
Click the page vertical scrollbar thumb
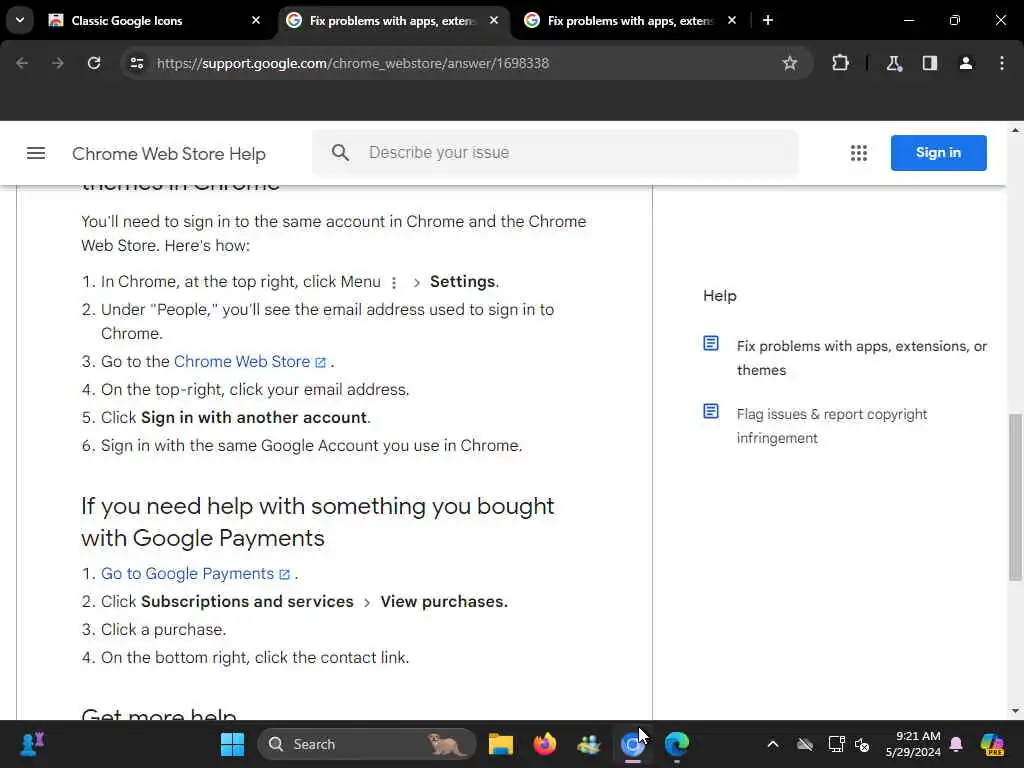(x=1015, y=496)
